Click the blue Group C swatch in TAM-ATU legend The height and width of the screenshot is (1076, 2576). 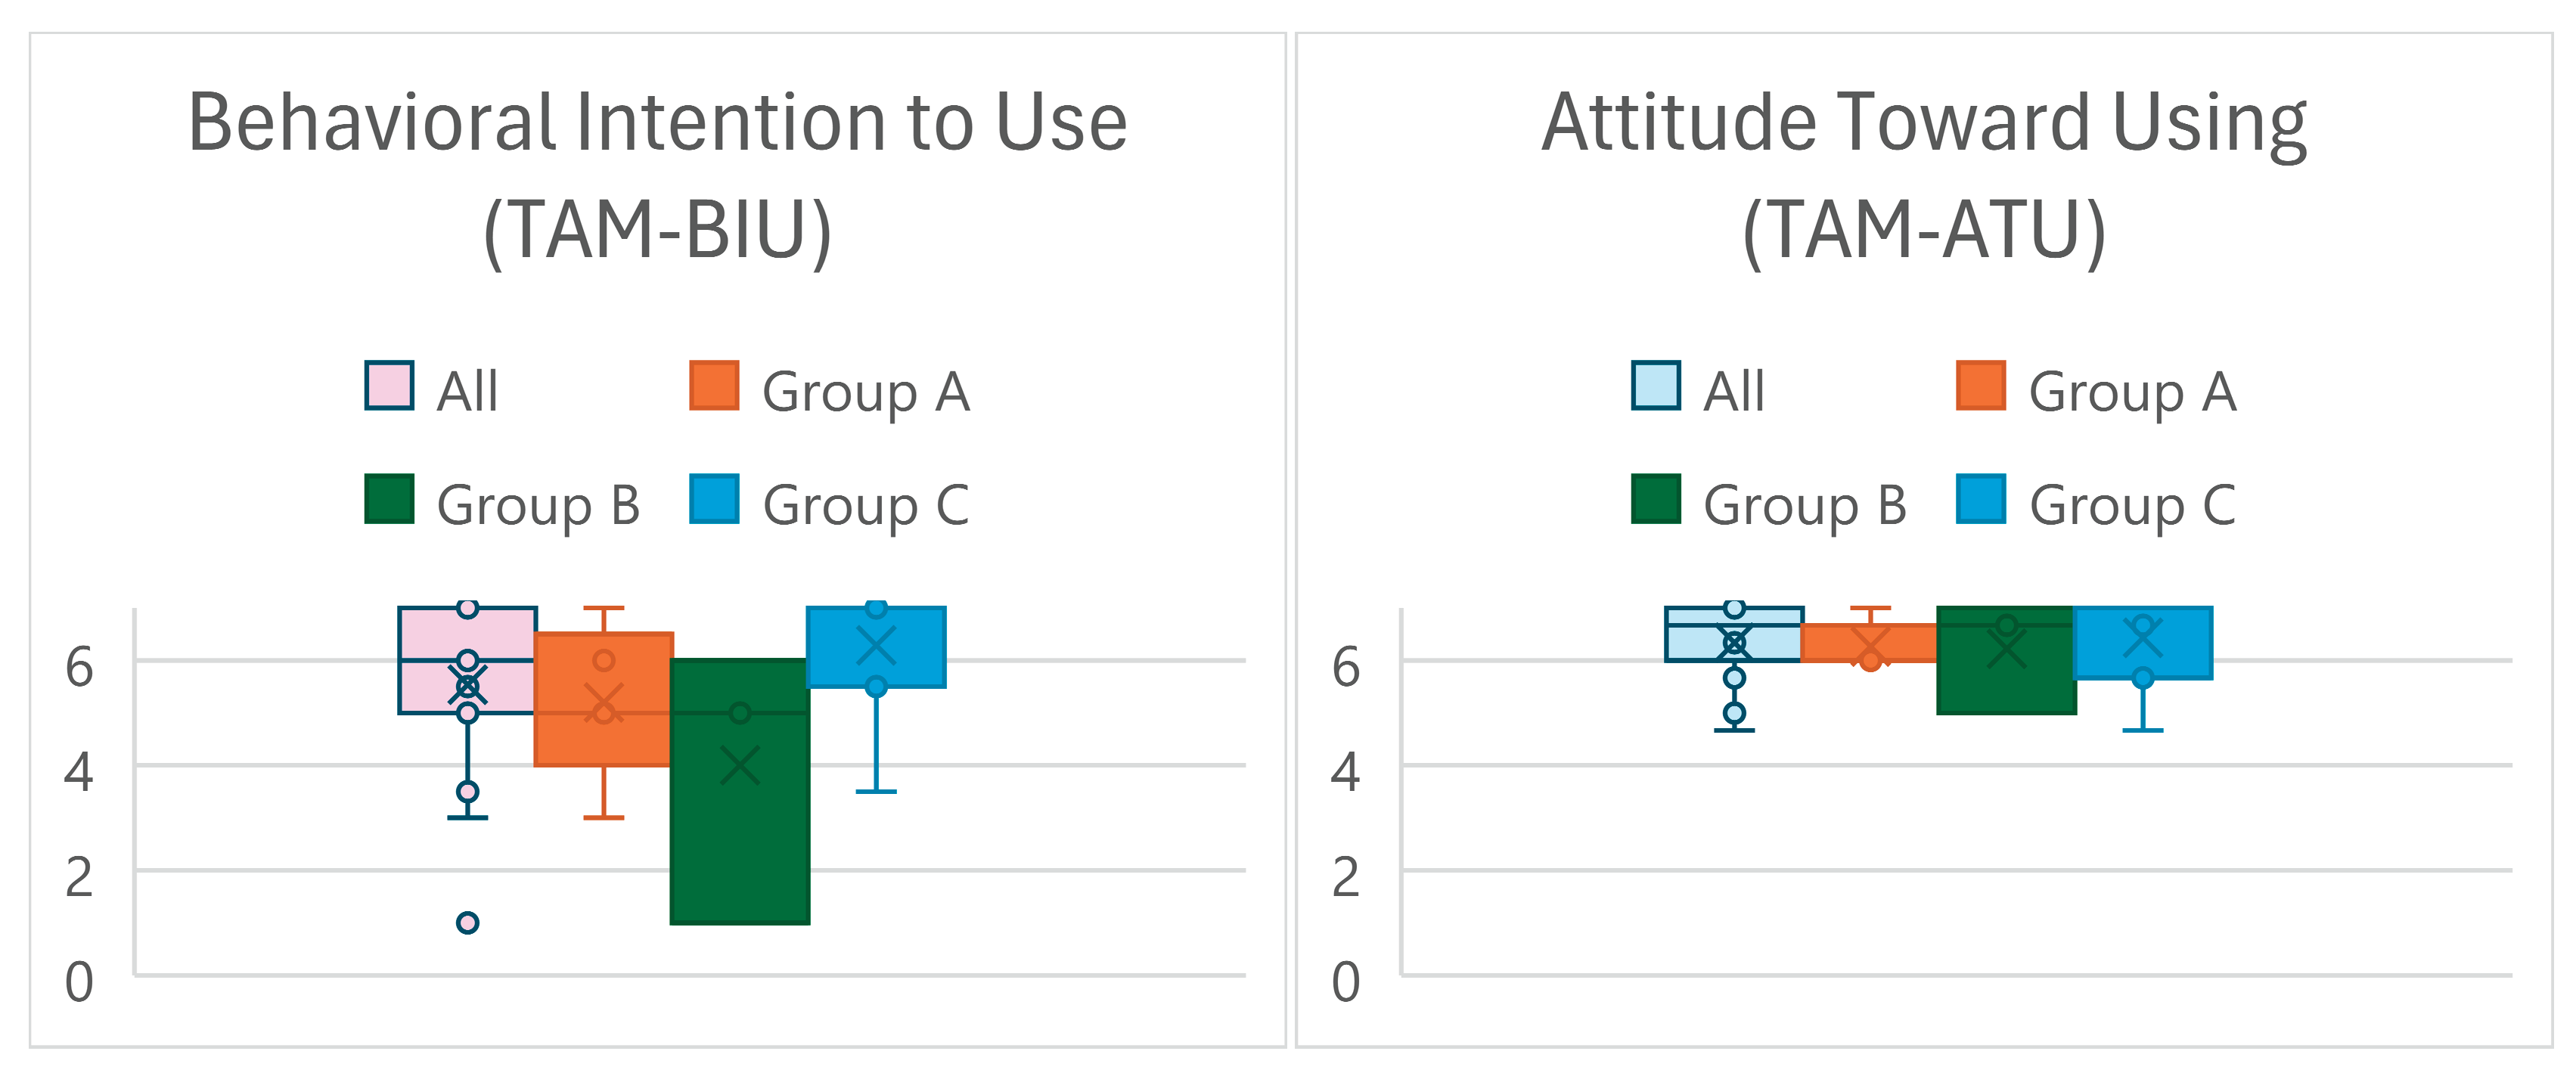click(1980, 499)
